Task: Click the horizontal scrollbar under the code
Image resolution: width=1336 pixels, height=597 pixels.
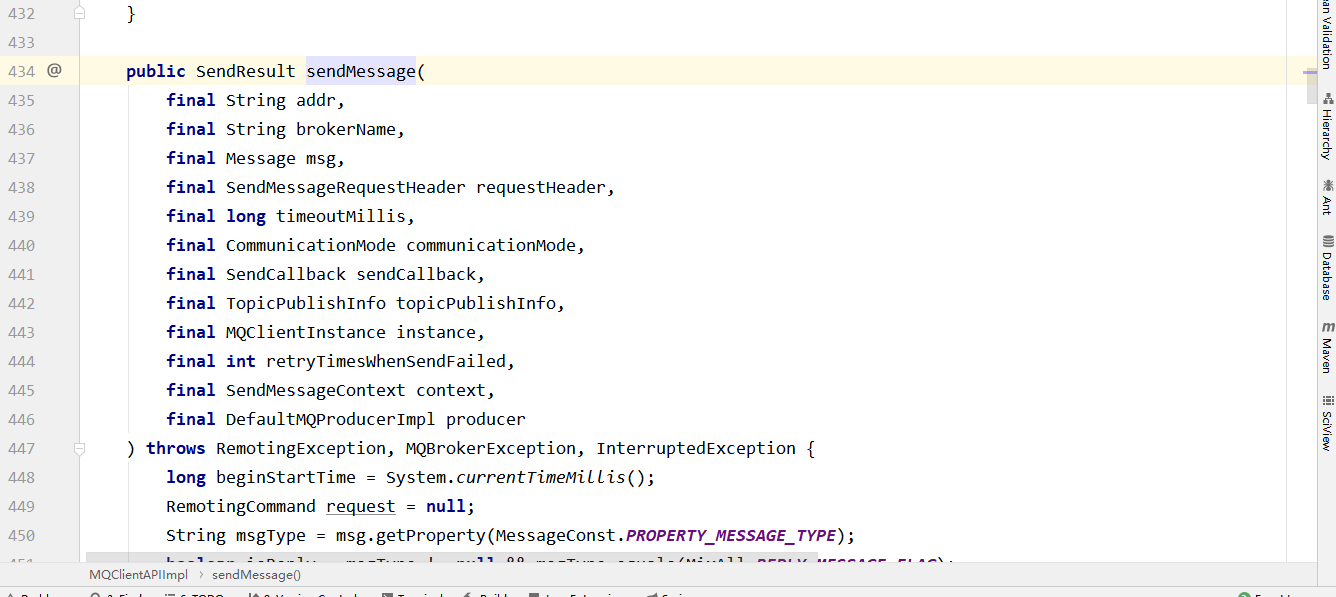Action: [451, 556]
